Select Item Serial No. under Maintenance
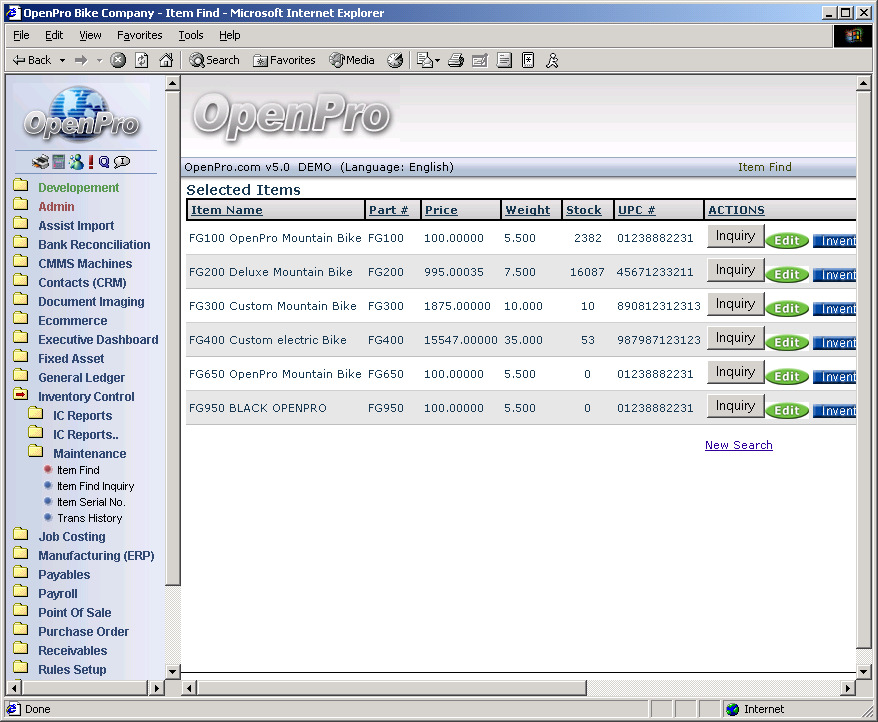The image size is (878, 722). tap(90, 502)
